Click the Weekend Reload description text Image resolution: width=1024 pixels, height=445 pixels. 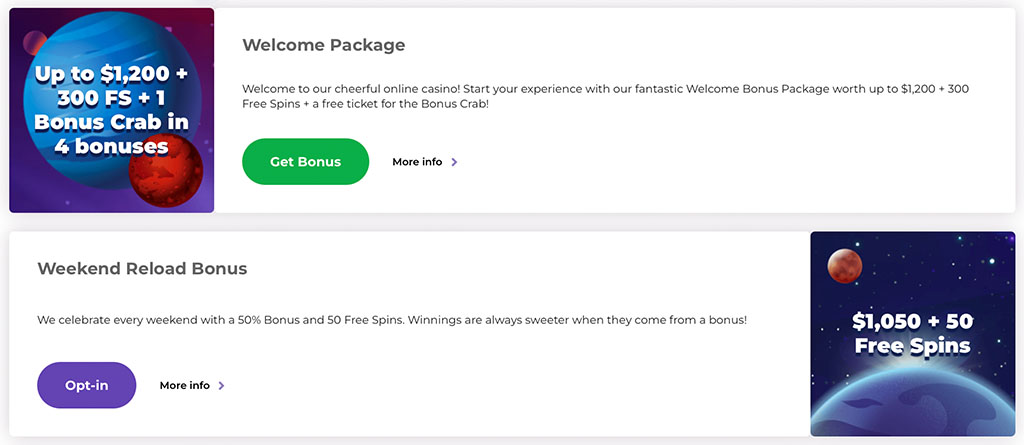tap(392, 320)
